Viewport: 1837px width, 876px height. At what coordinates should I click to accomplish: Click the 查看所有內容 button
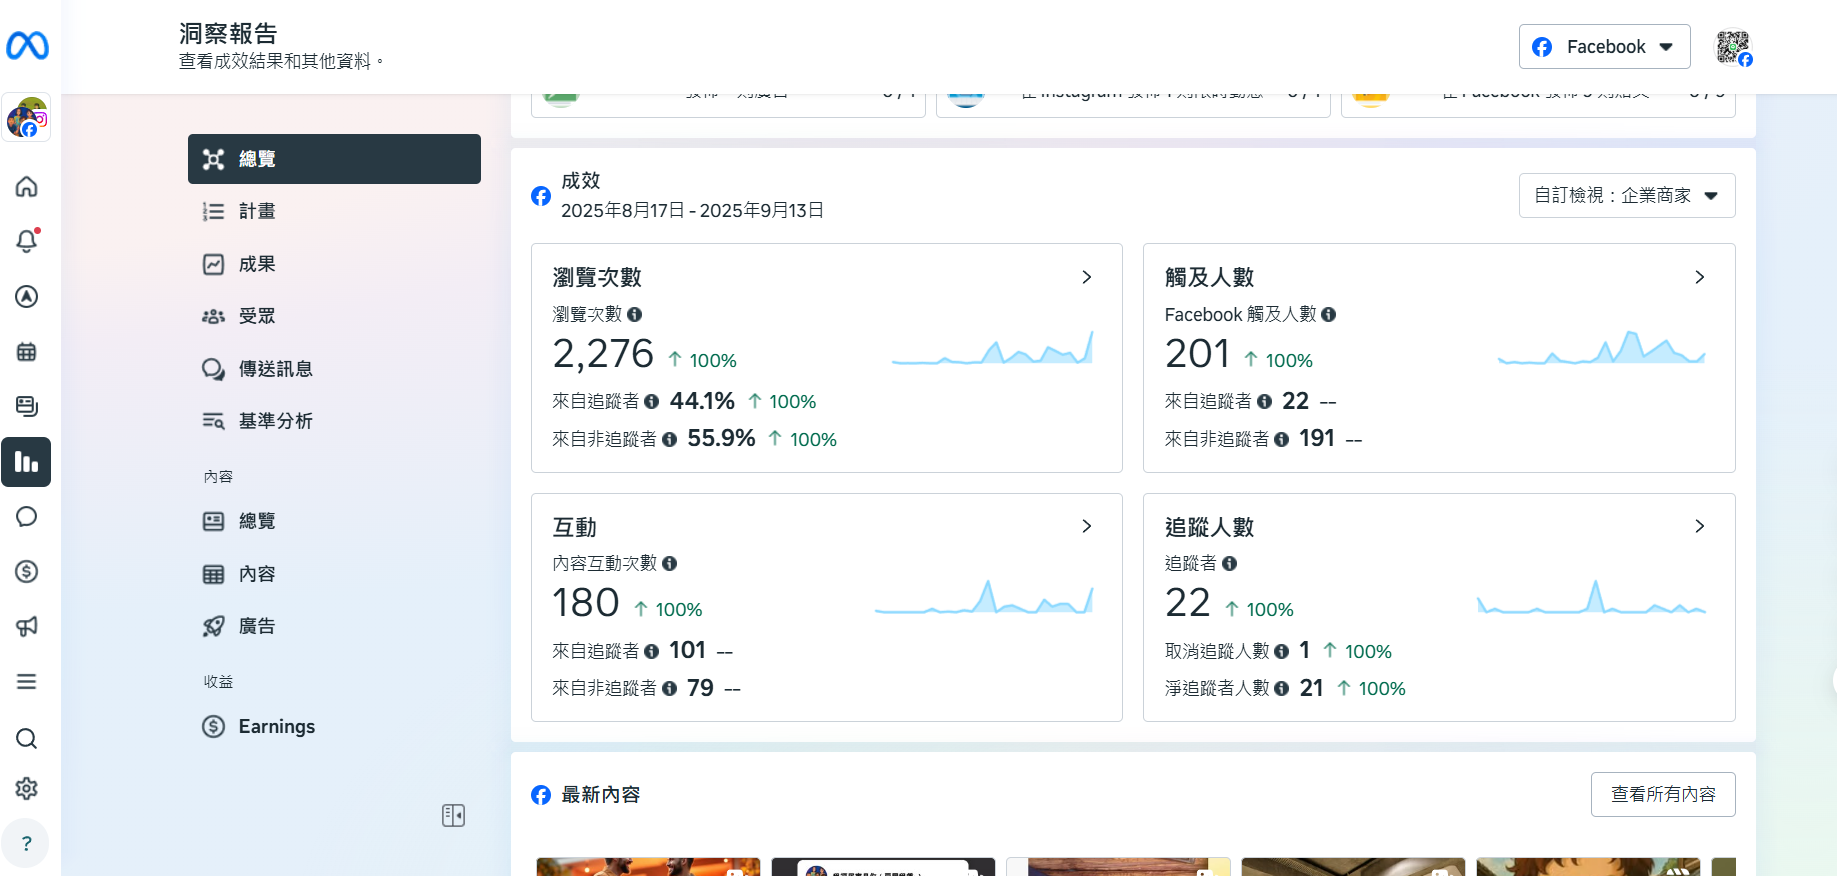pyautogui.click(x=1662, y=794)
